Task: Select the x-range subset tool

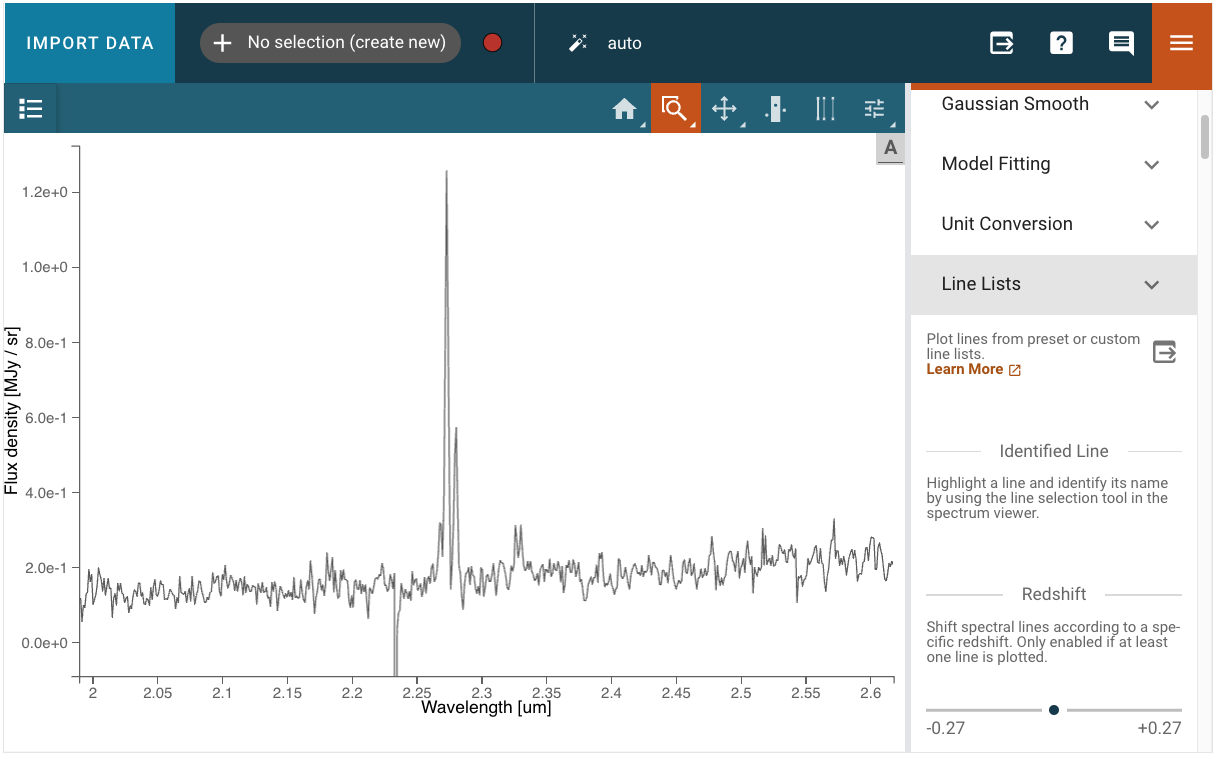Action: 775,109
